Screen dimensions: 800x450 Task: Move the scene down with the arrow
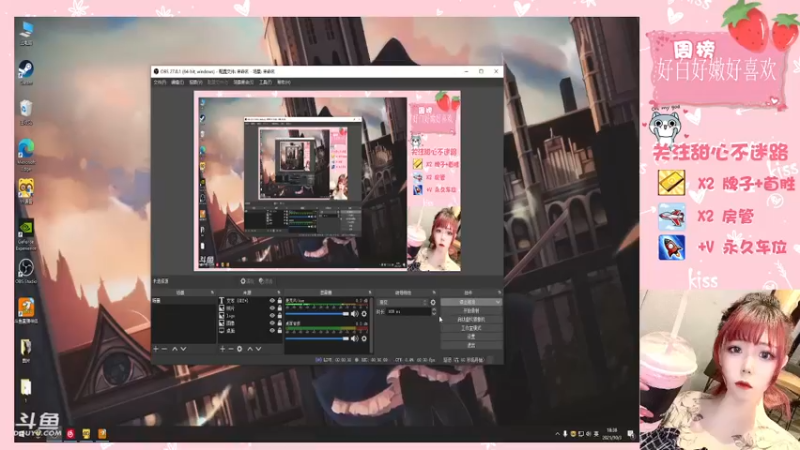point(184,349)
